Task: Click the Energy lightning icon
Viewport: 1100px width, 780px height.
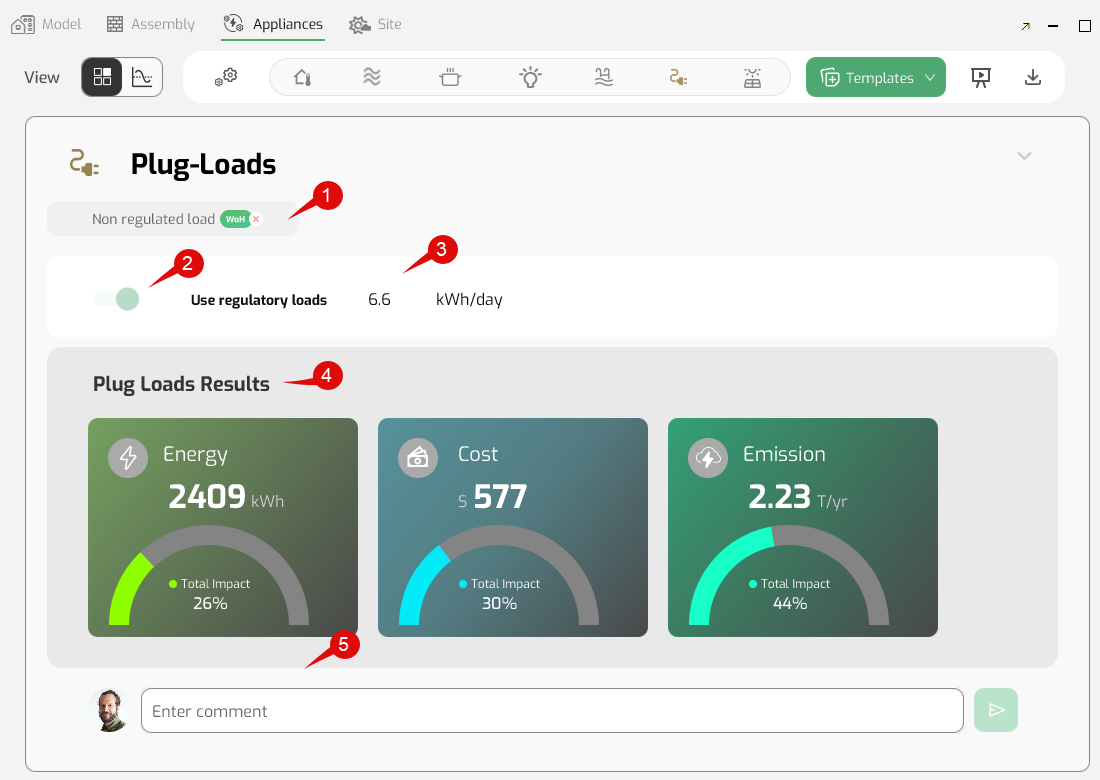Action: [x=128, y=458]
